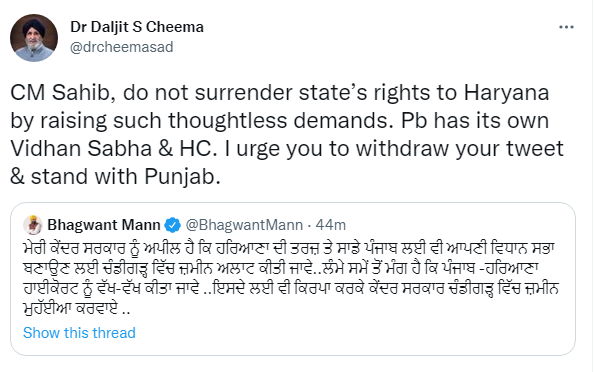Click the first line of Punjabi text
Viewport: 594px width, 372px height.
point(289,249)
